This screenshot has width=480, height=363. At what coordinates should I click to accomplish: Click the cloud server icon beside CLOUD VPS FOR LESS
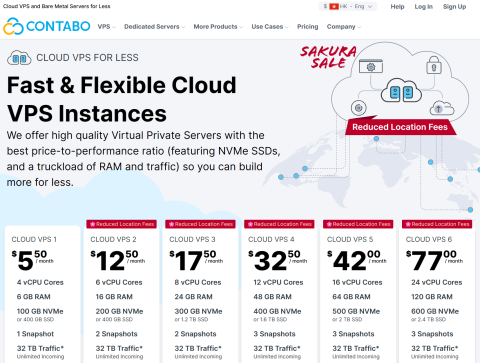[x=19, y=58]
